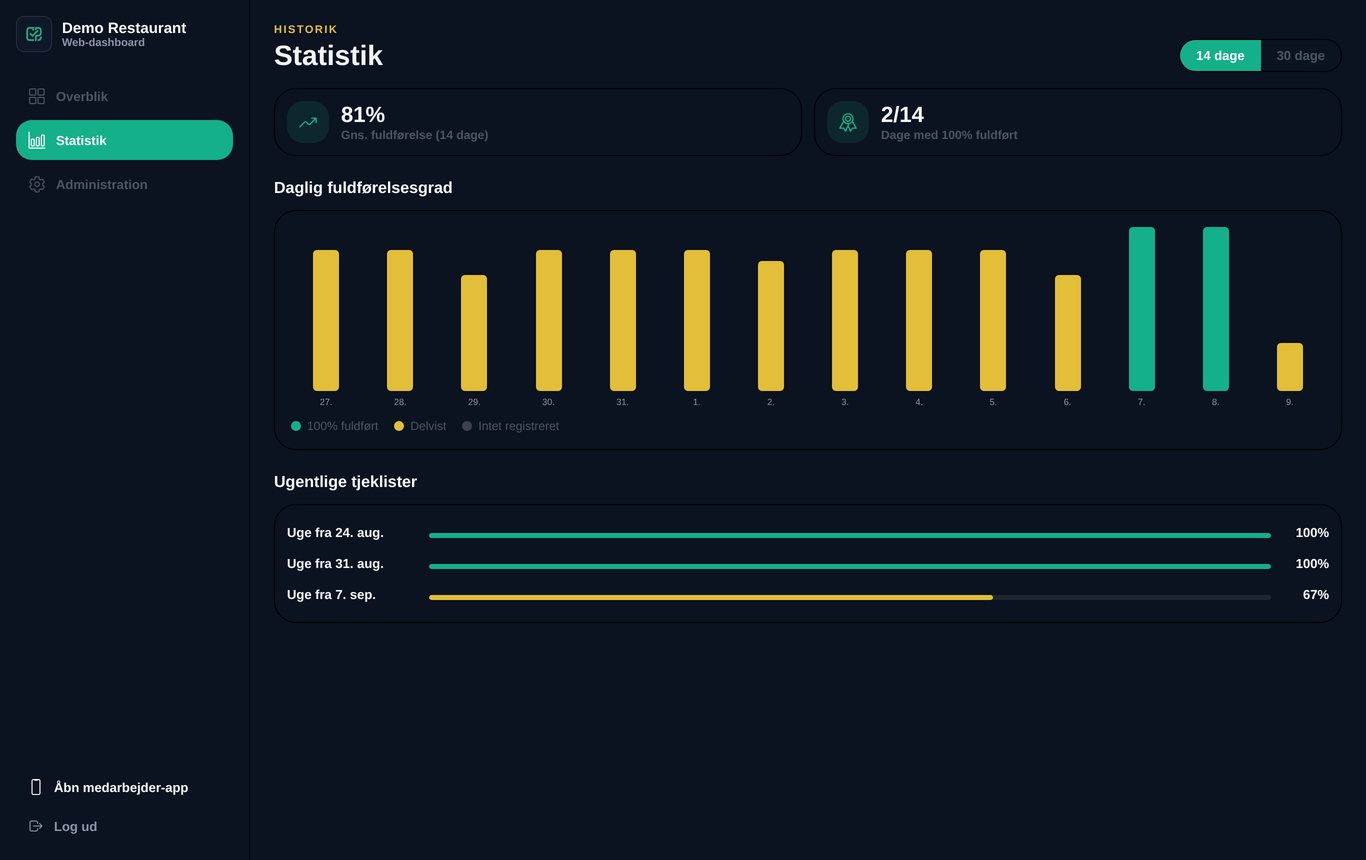The width and height of the screenshot is (1366, 860).
Task: Select the progress bar for Uge fra 24. aug.
Action: point(850,535)
